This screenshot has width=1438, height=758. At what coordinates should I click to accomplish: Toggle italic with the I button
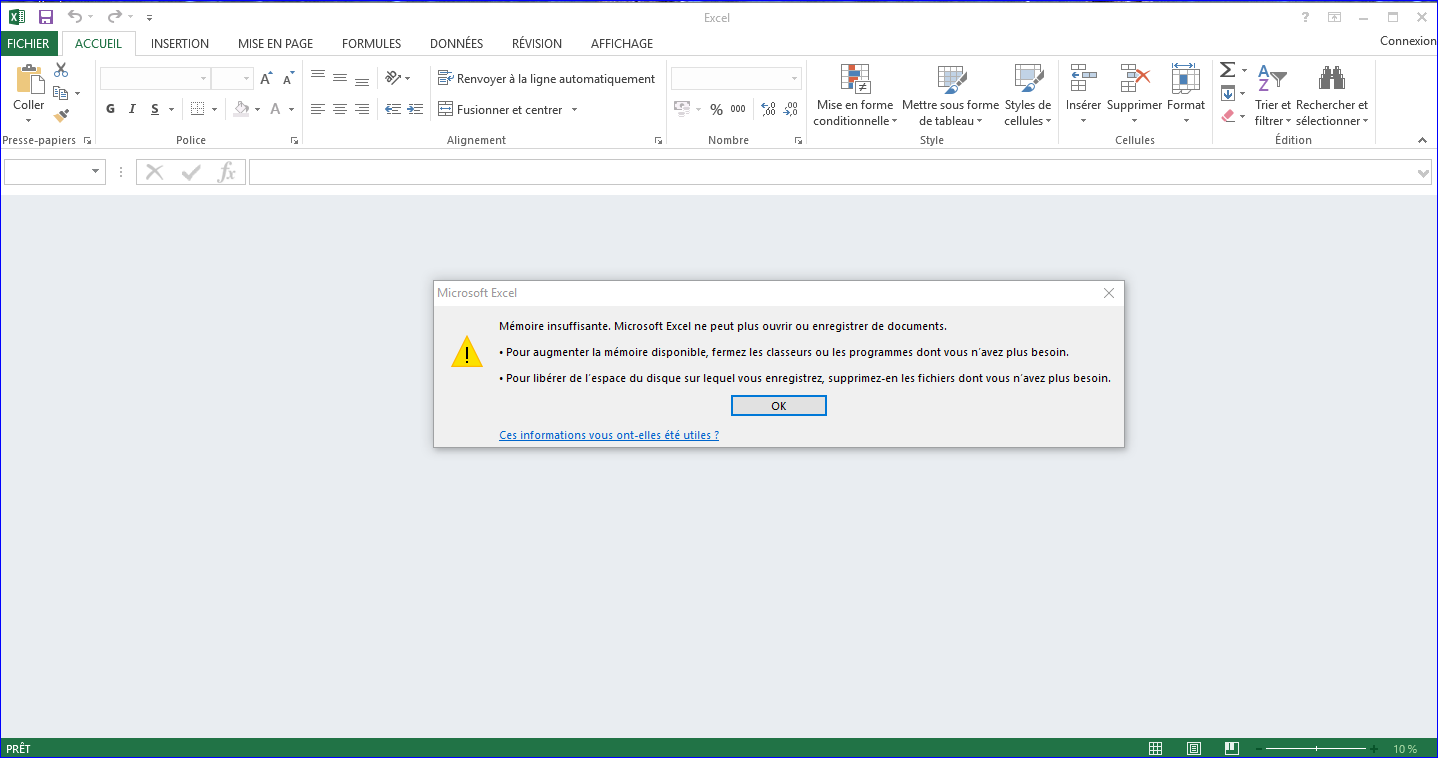click(x=132, y=109)
